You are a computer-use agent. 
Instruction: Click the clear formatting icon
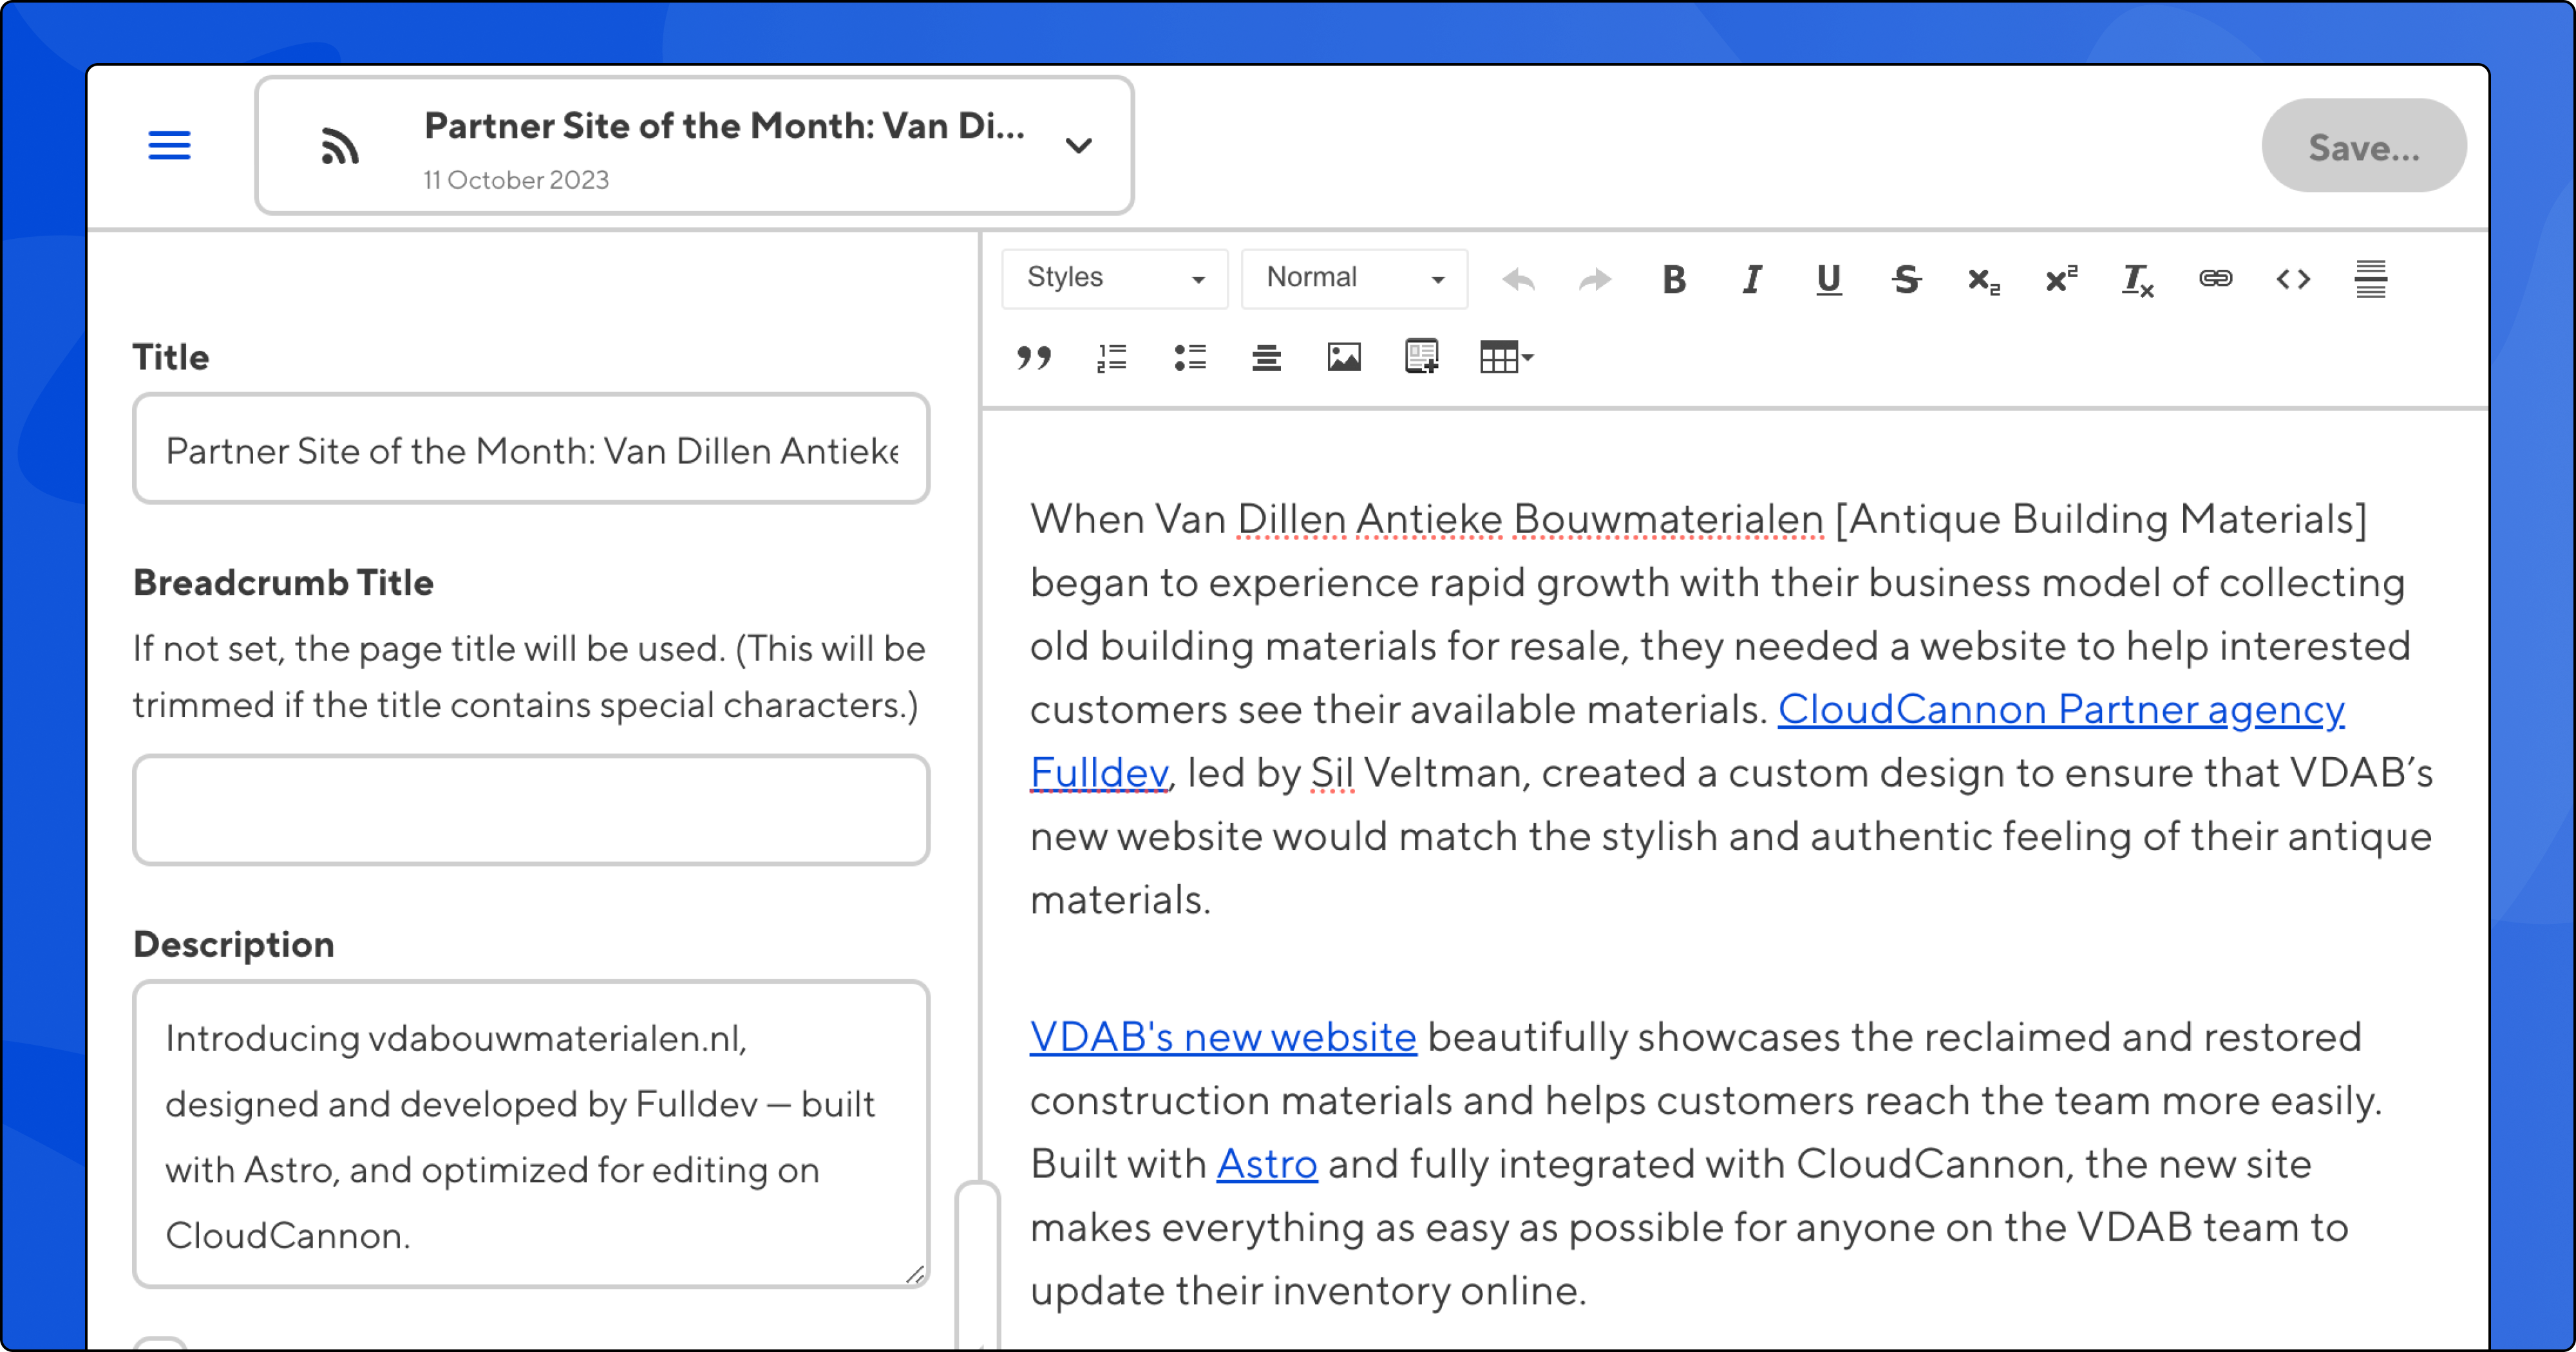[x=2137, y=279]
